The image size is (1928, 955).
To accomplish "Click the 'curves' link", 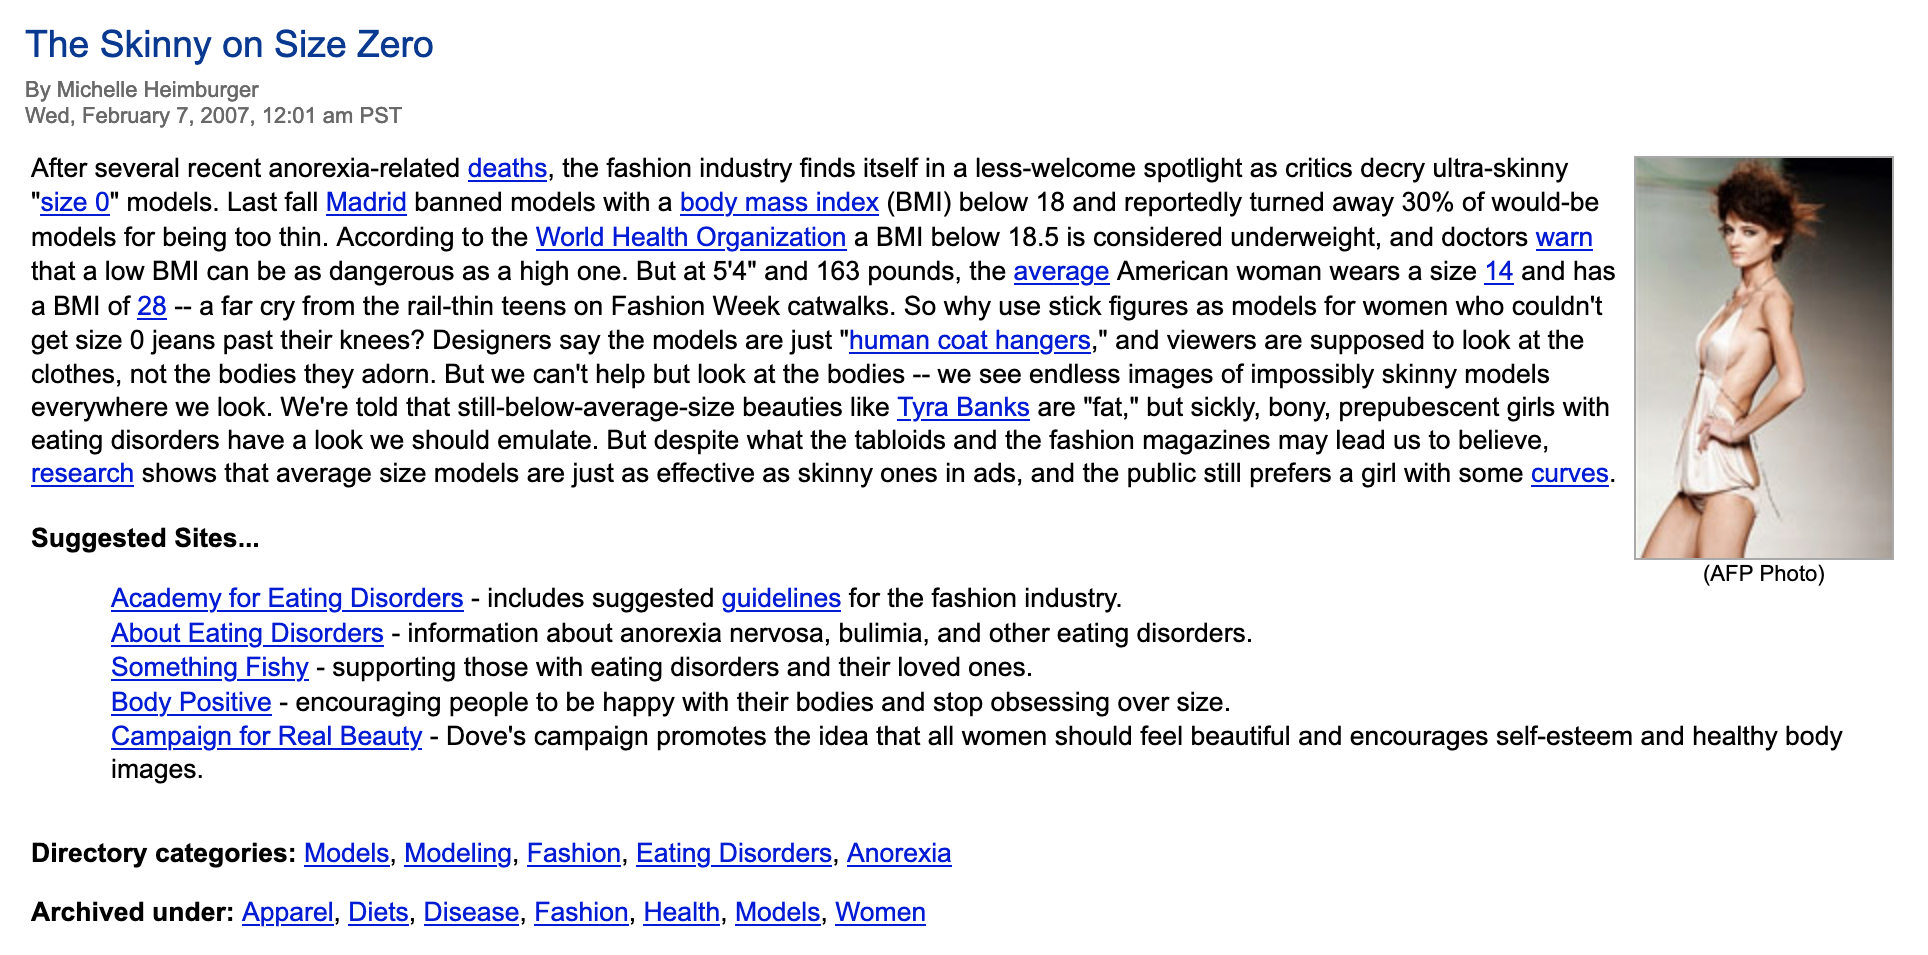I will [1569, 473].
